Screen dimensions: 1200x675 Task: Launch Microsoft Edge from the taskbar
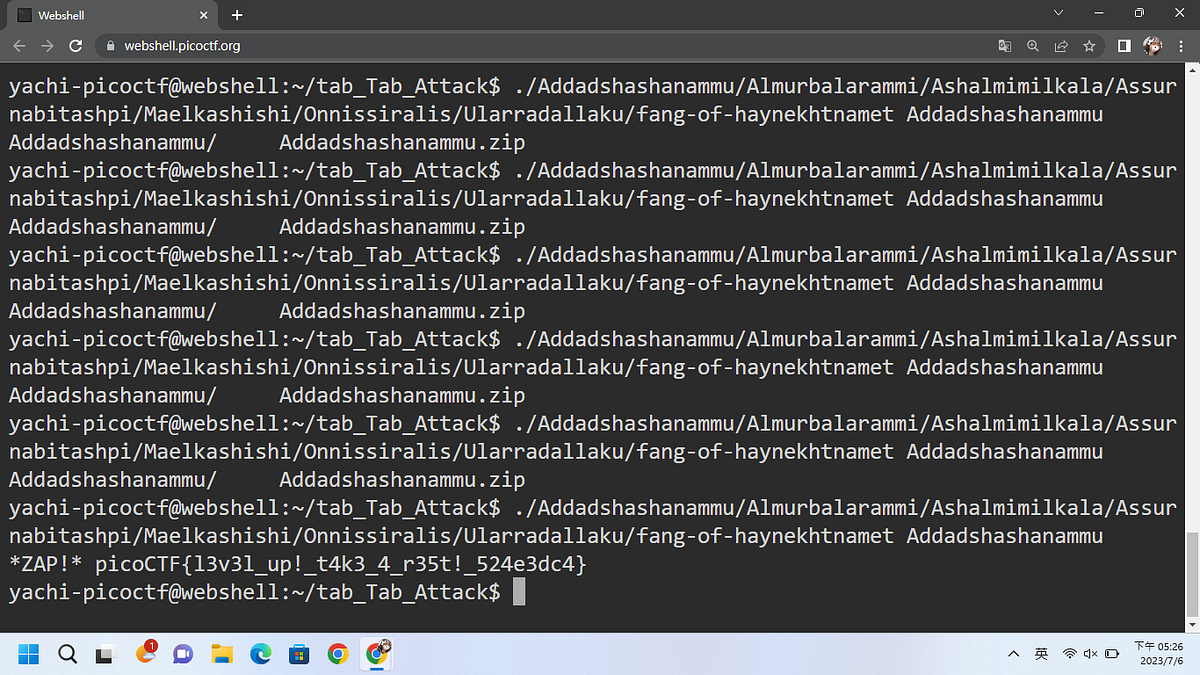(260, 654)
